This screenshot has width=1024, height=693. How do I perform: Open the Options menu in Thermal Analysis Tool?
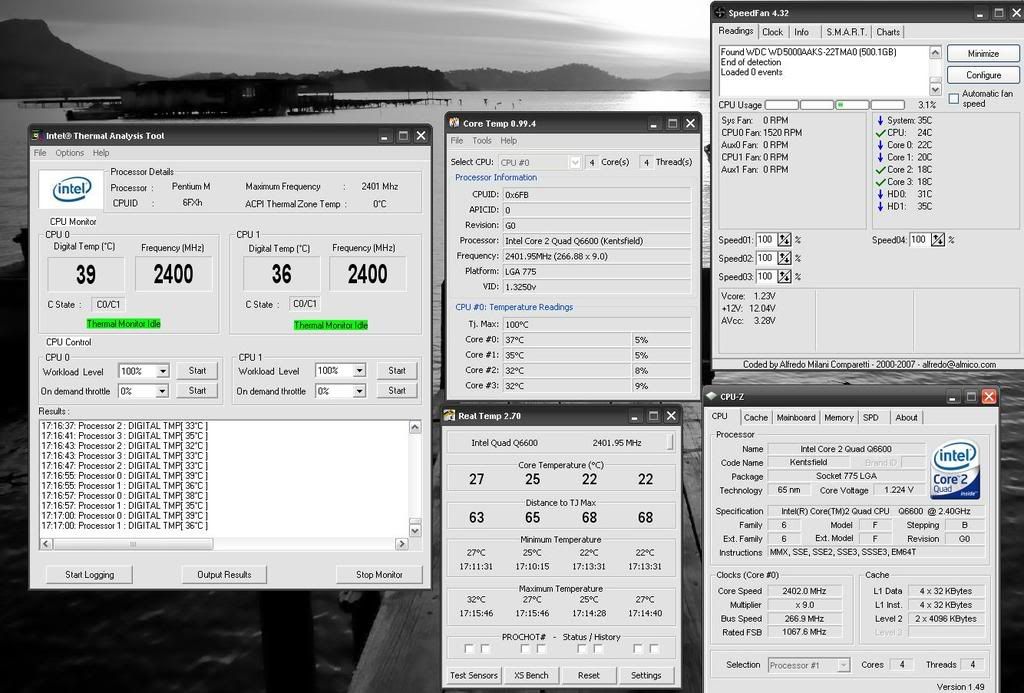coord(69,153)
